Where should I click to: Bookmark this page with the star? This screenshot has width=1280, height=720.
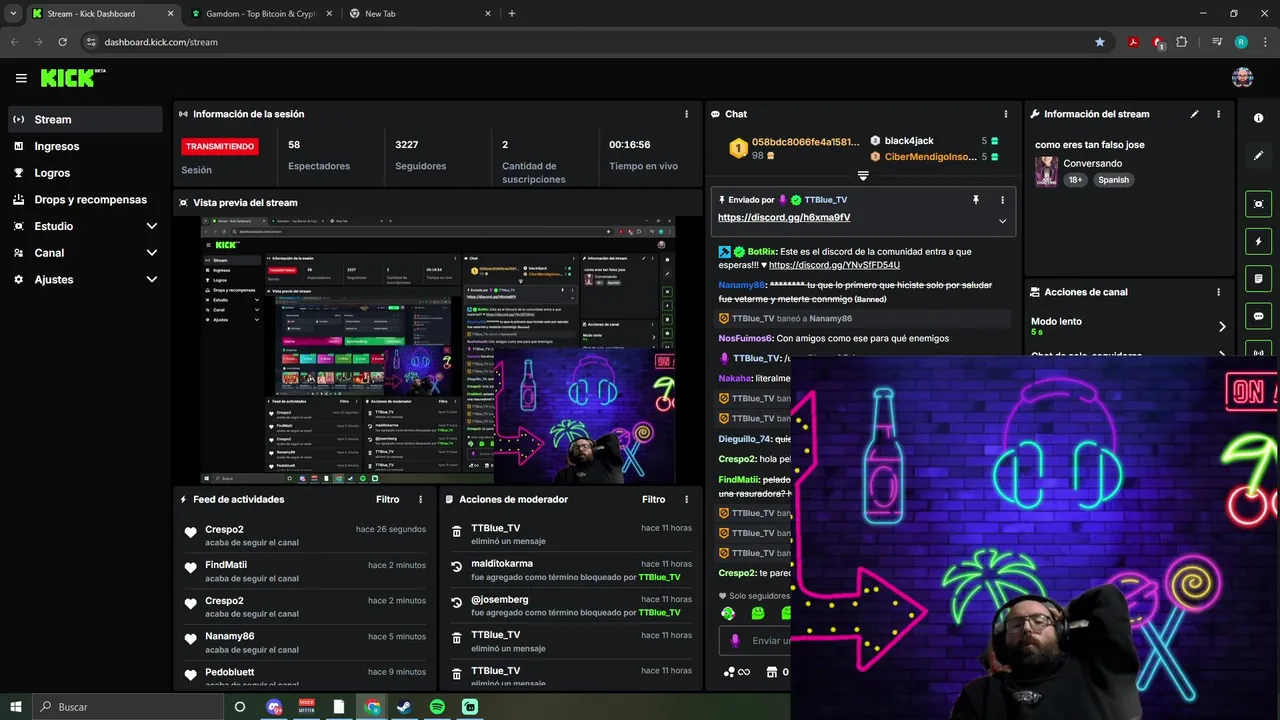point(1100,42)
